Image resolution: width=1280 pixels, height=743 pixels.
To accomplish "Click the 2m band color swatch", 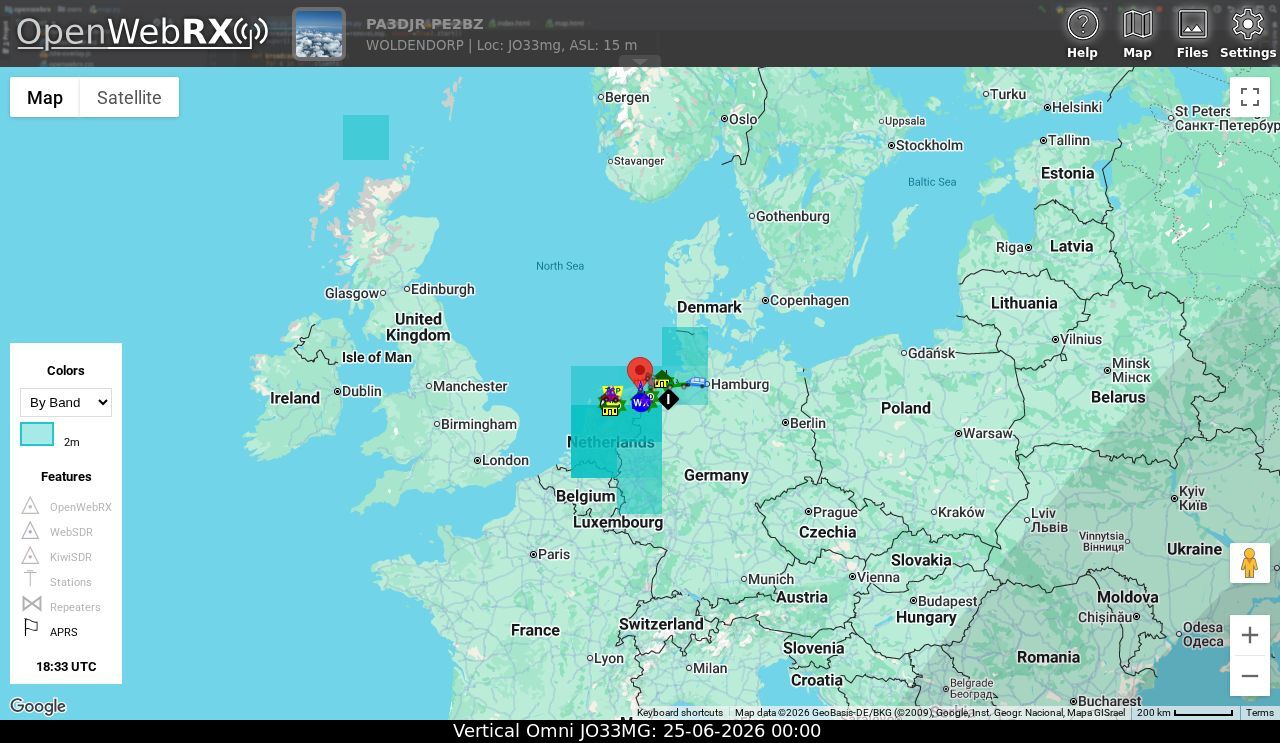I will coord(37,434).
